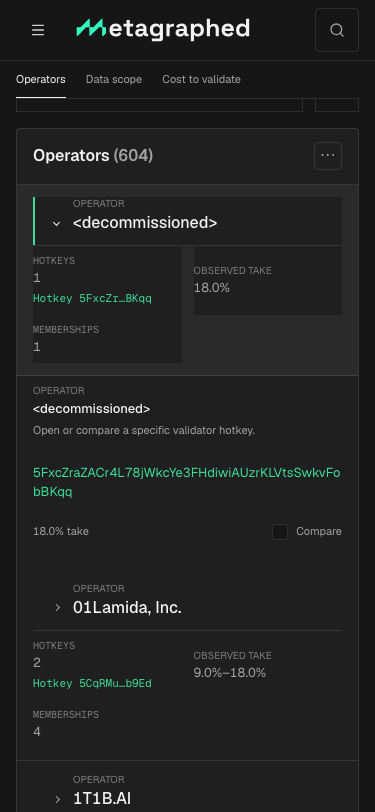Screen dimensions: 375x812
Task: Open the full 5FxcZraZACr4L78j validator hotkey link
Action: tap(186, 482)
